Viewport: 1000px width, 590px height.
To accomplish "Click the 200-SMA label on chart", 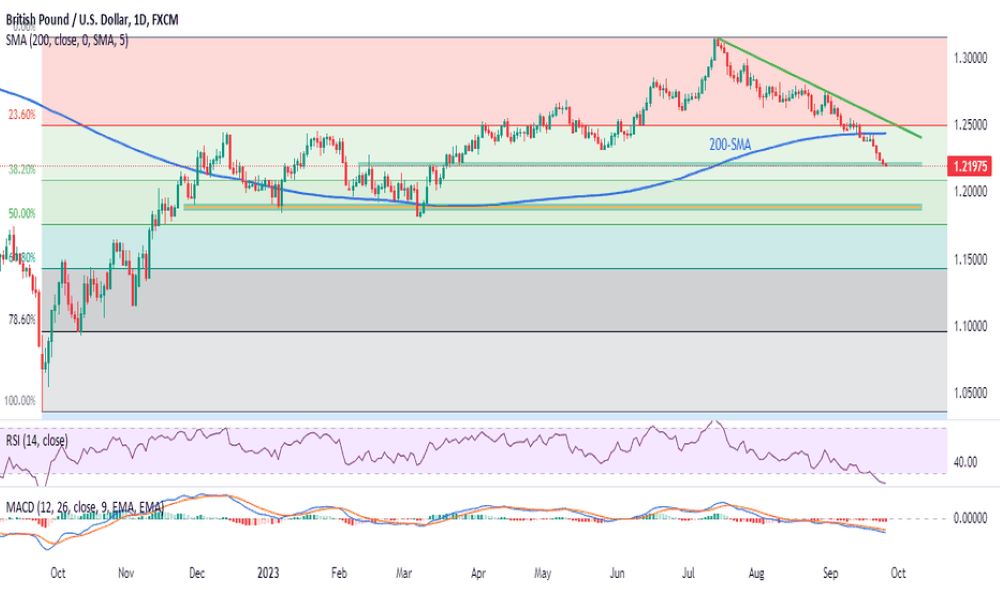I will (x=730, y=145).
